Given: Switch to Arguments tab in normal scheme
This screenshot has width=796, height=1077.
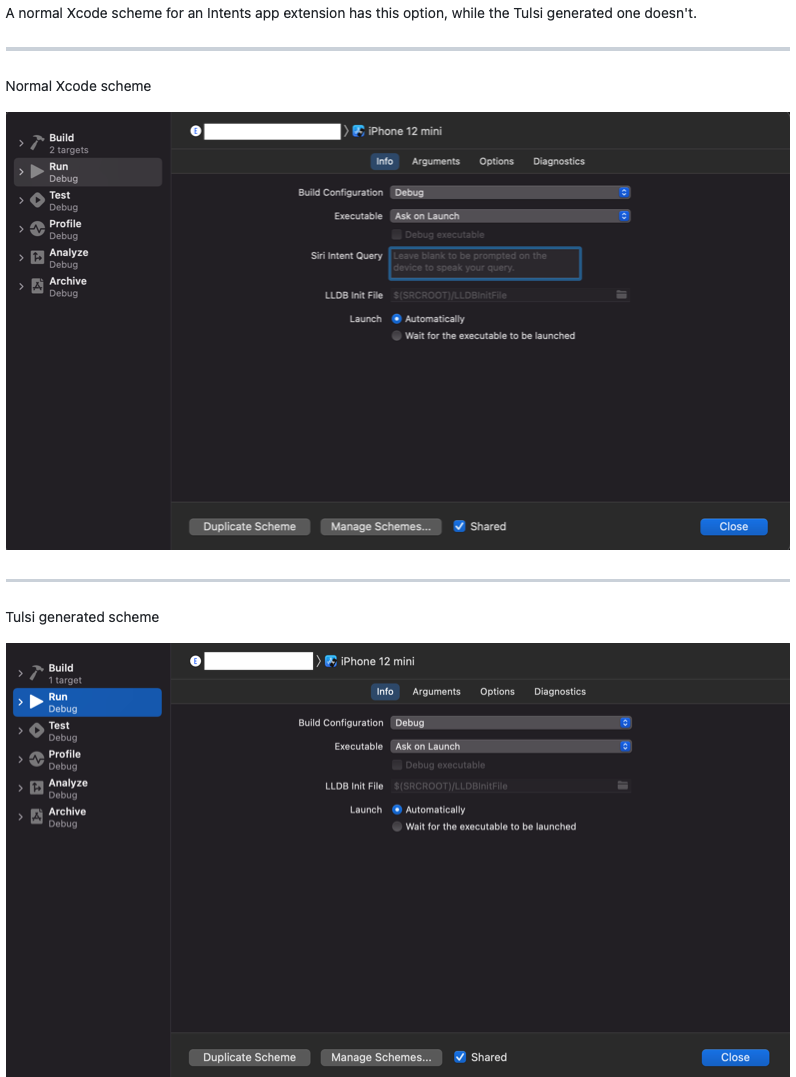Looking at the screenshot, I should coord(435,161).
